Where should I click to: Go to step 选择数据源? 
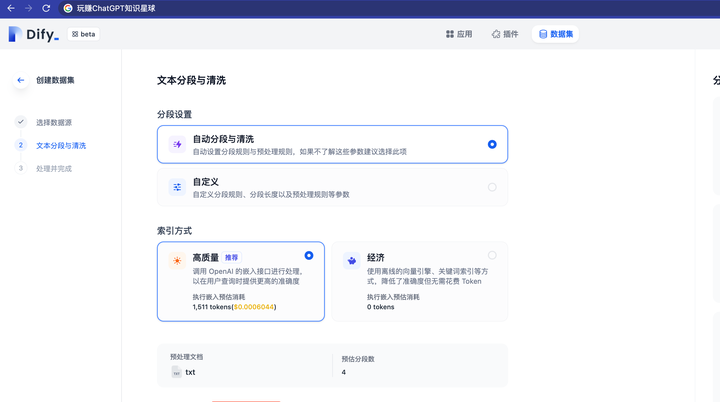[54, 123]
